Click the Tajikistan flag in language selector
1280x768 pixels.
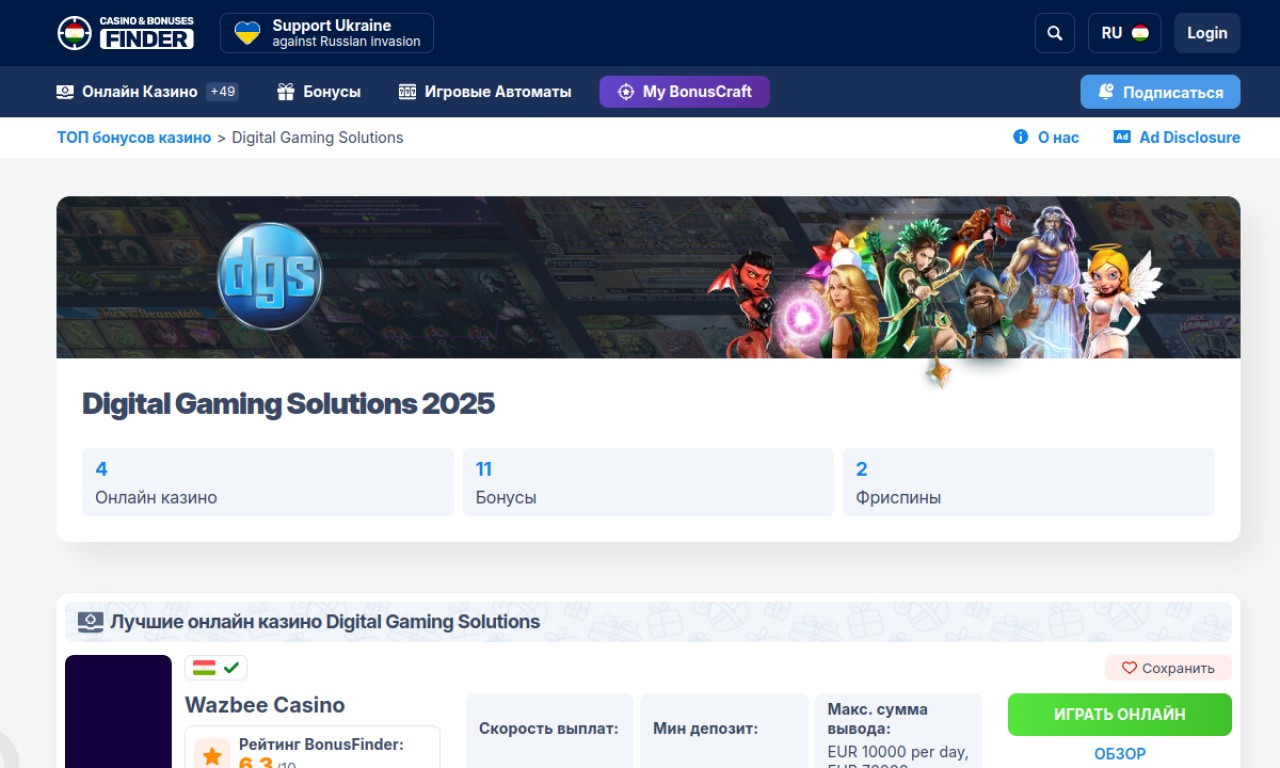pos(1140,33)
